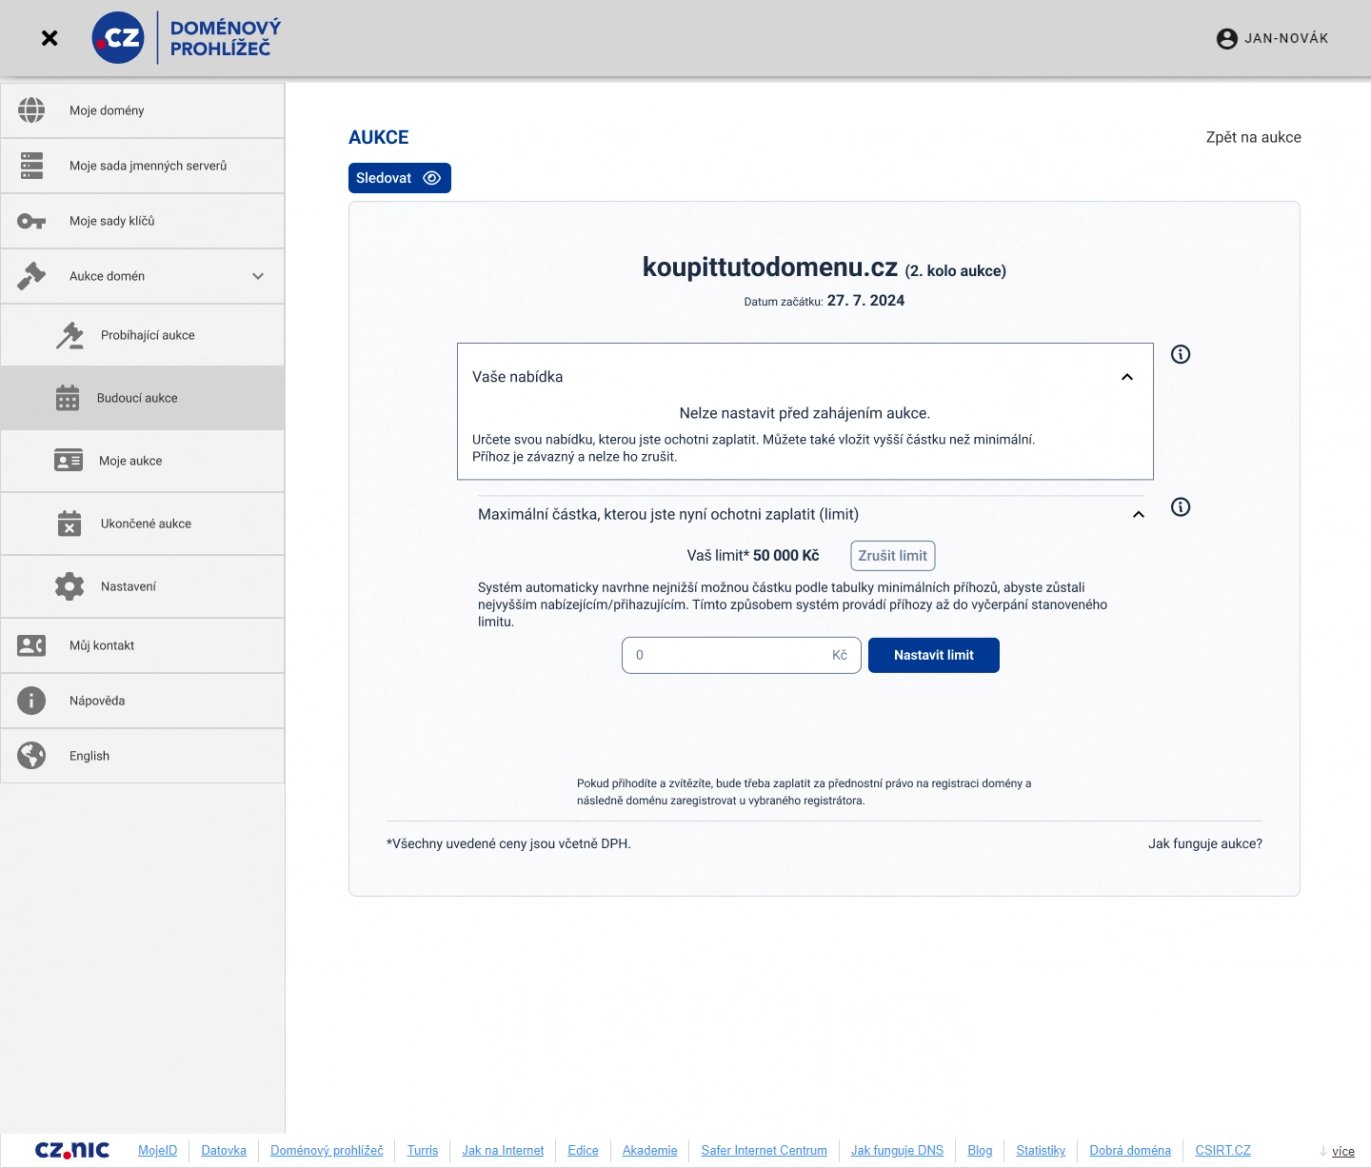Follow the Zpět na aukce link
This screenshot has width=1371, height=1168.
click(1253, 137)
